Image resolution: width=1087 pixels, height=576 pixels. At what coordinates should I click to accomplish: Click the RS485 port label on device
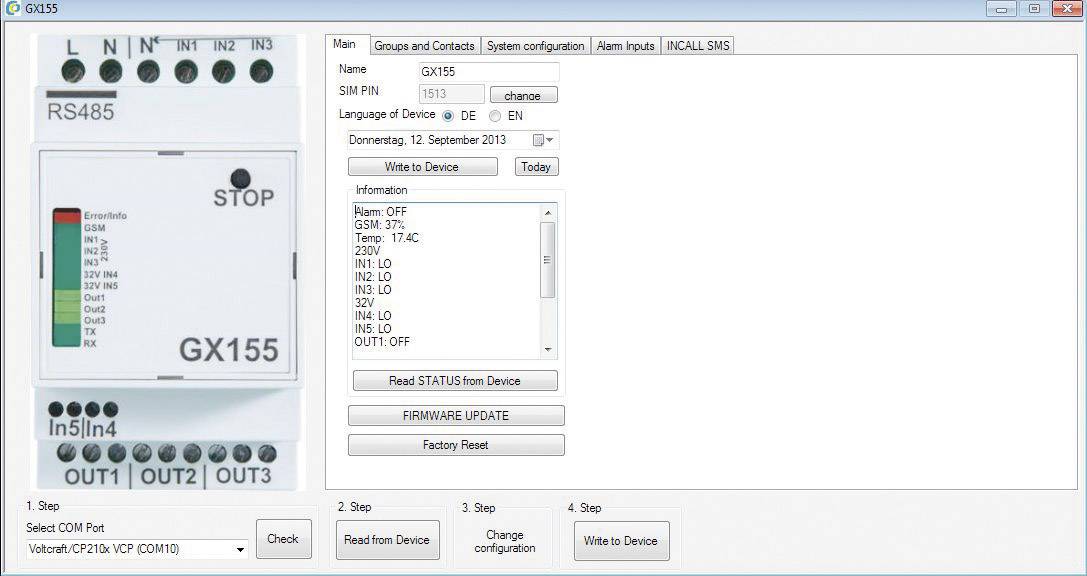[x=80, y=112]
